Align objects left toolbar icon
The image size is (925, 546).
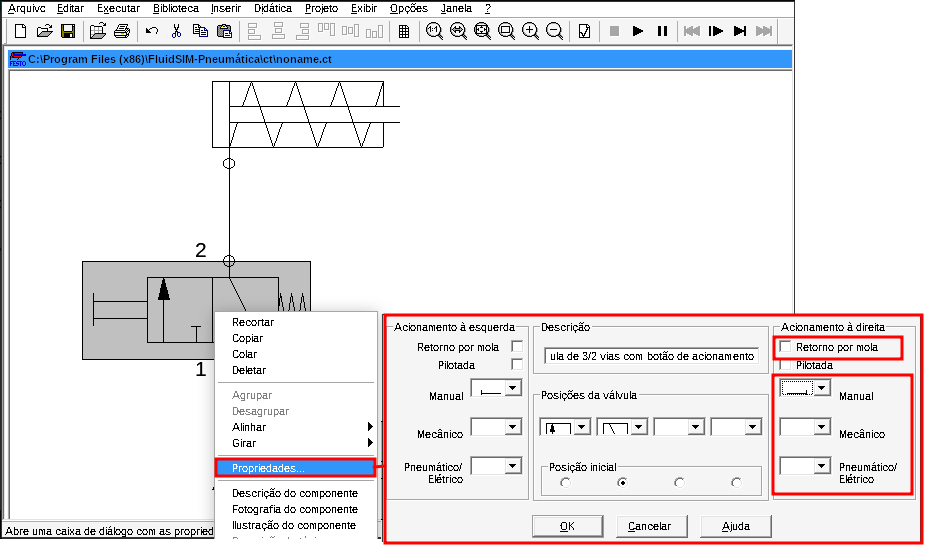click(254, 31)
